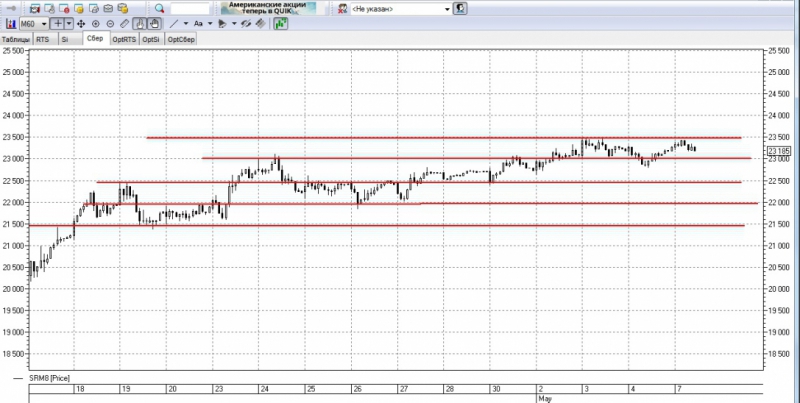Select the ruler measurement tool
Screen dimensions: 800x403
pos(124,23)
